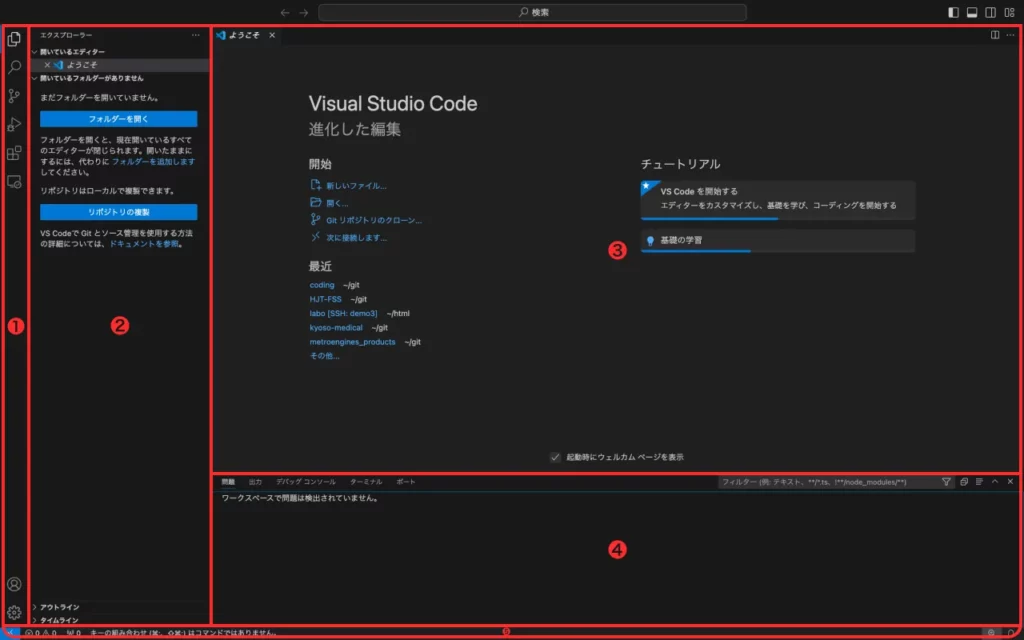Expand the アウトライン section
The height and width of the screenshot is (640, 1024).
[x=121, y=607]
